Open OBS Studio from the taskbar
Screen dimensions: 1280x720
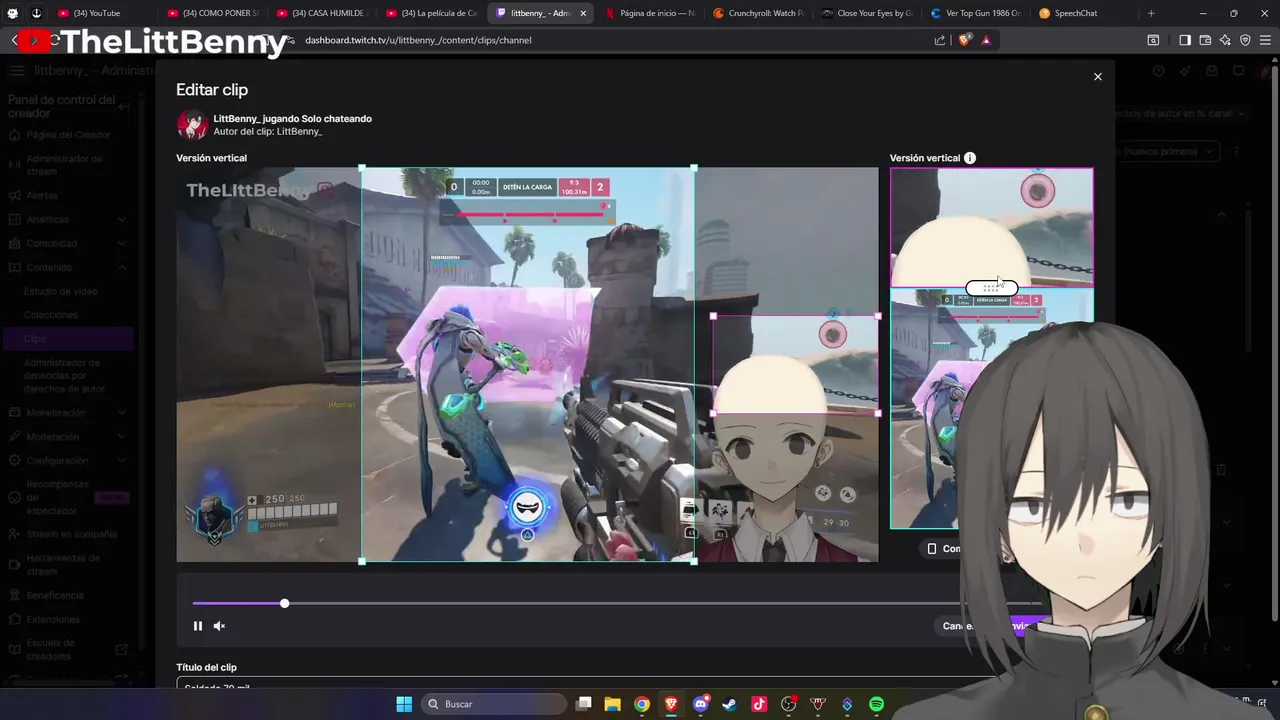789,704
